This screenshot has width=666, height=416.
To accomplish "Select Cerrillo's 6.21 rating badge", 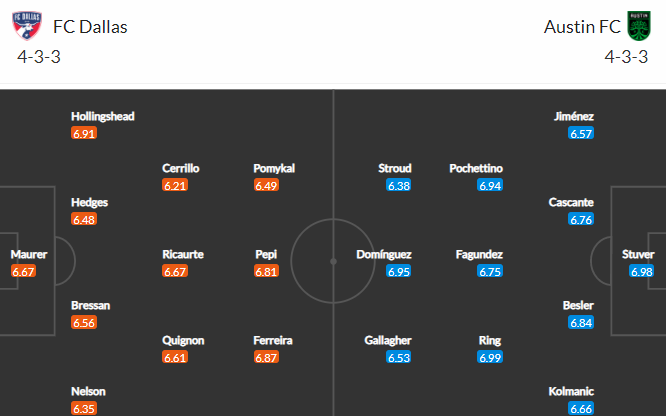I will pyautogui.click(x=175, y=185).
